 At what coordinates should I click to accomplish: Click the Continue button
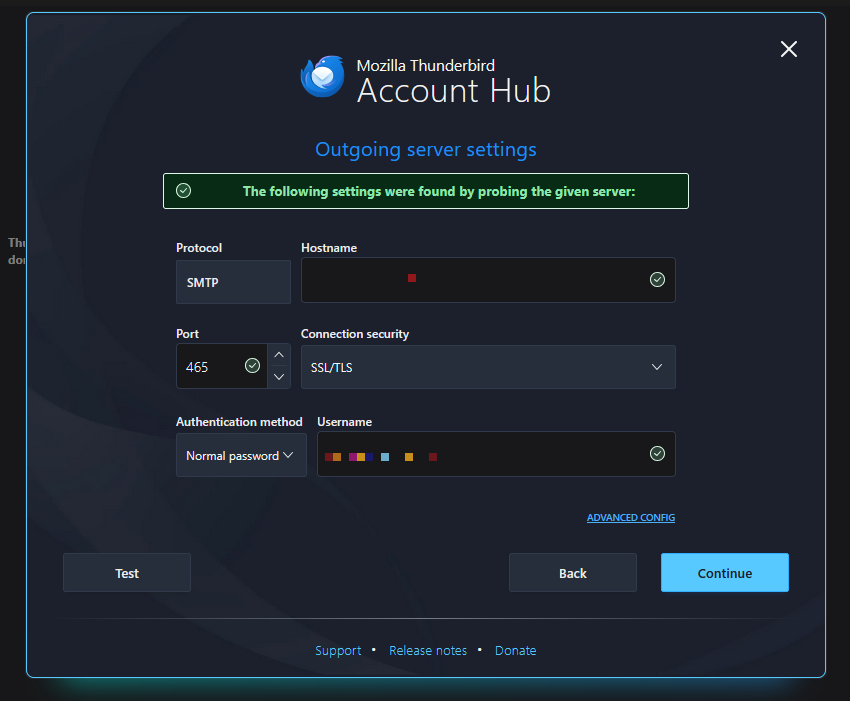pyautogui.click(x=725, y=573)
